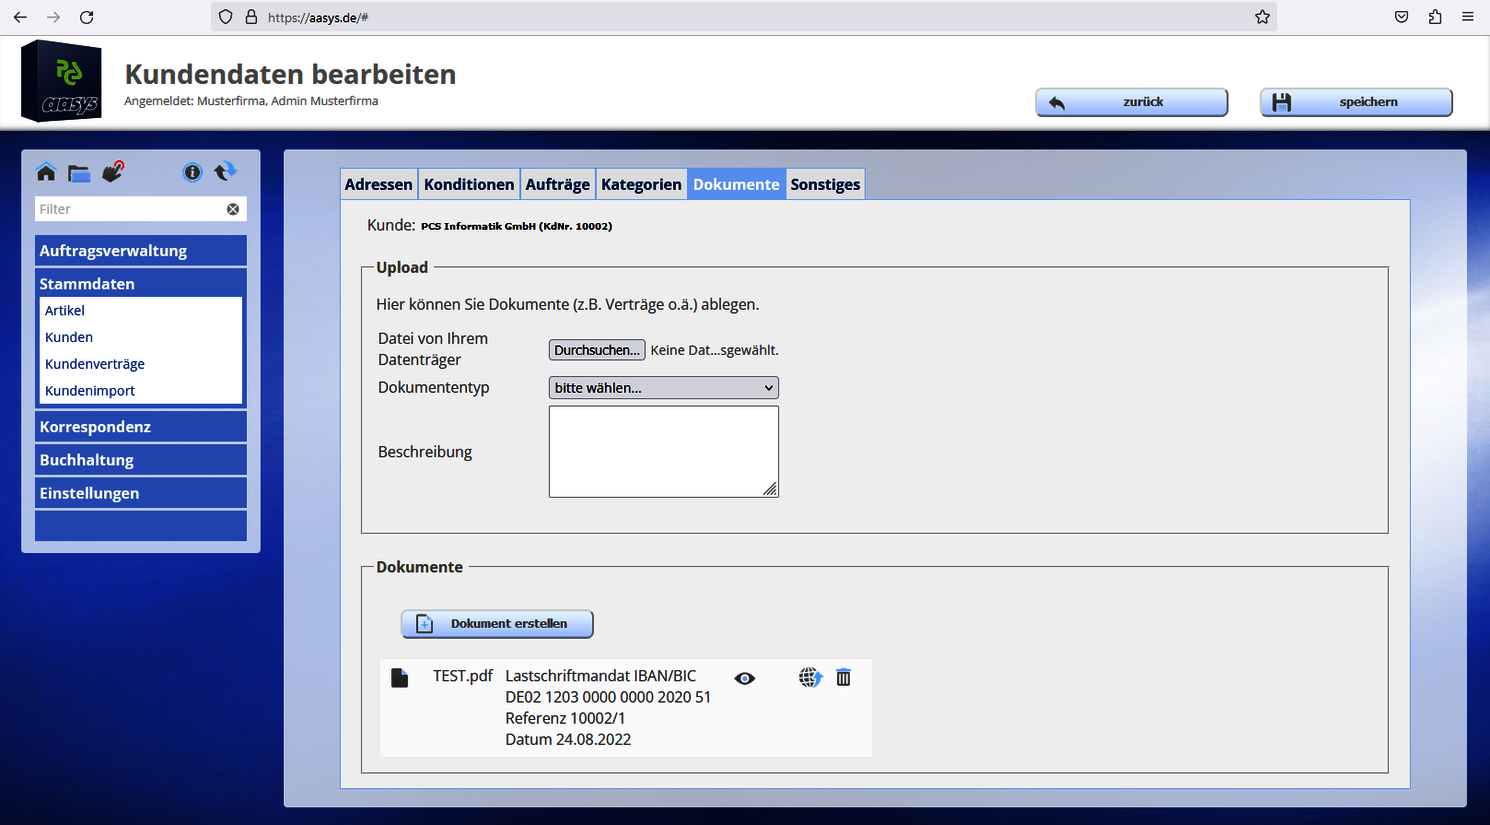Click the Datum 24.08.2022 text
This screenshot has width=1490, height=825.
(x=568, y=740)
